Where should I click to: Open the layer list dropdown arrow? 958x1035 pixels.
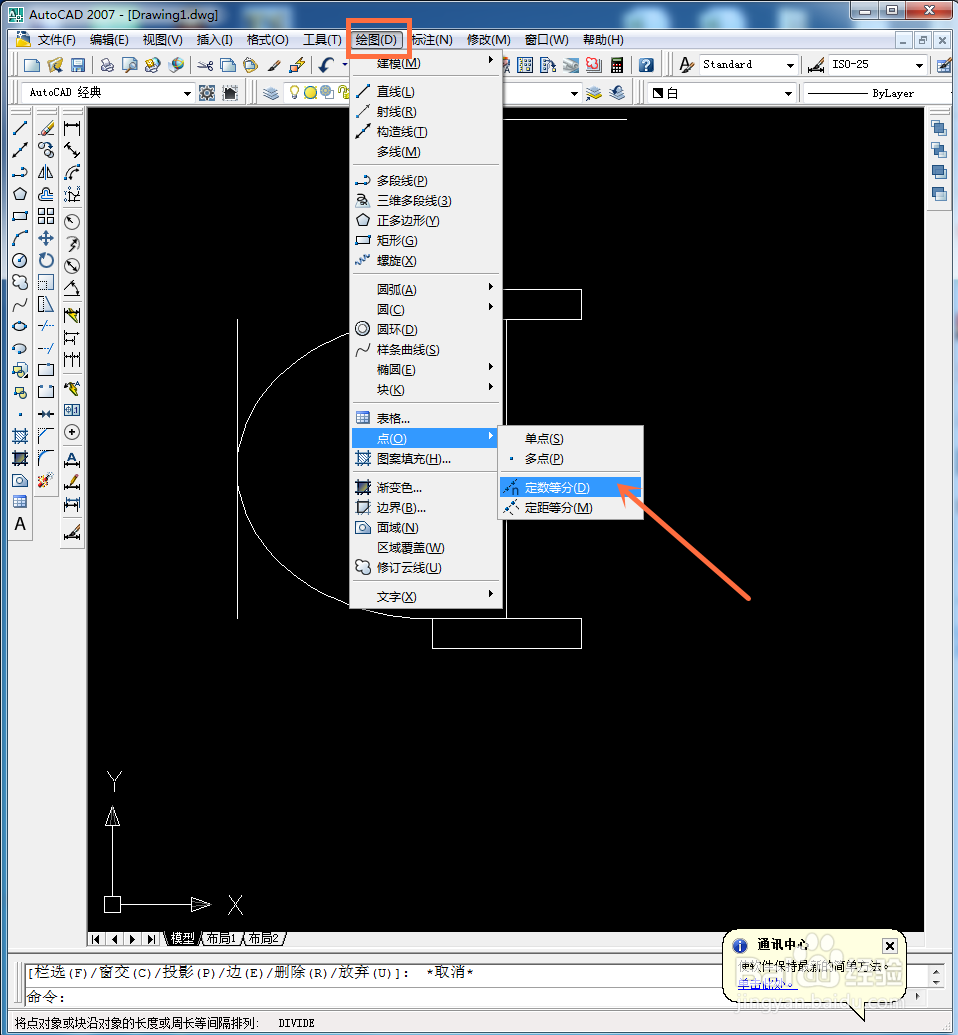point(574,94)
